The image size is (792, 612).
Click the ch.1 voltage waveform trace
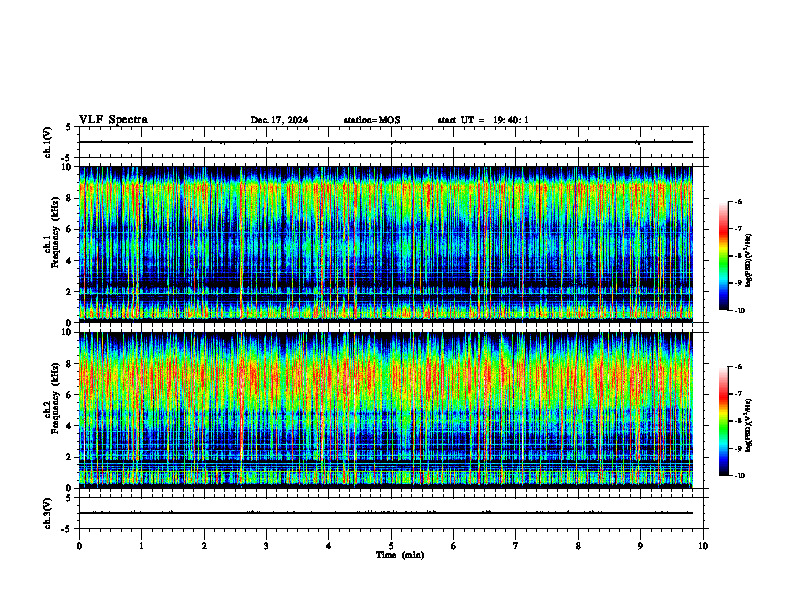tap(385, 142)
